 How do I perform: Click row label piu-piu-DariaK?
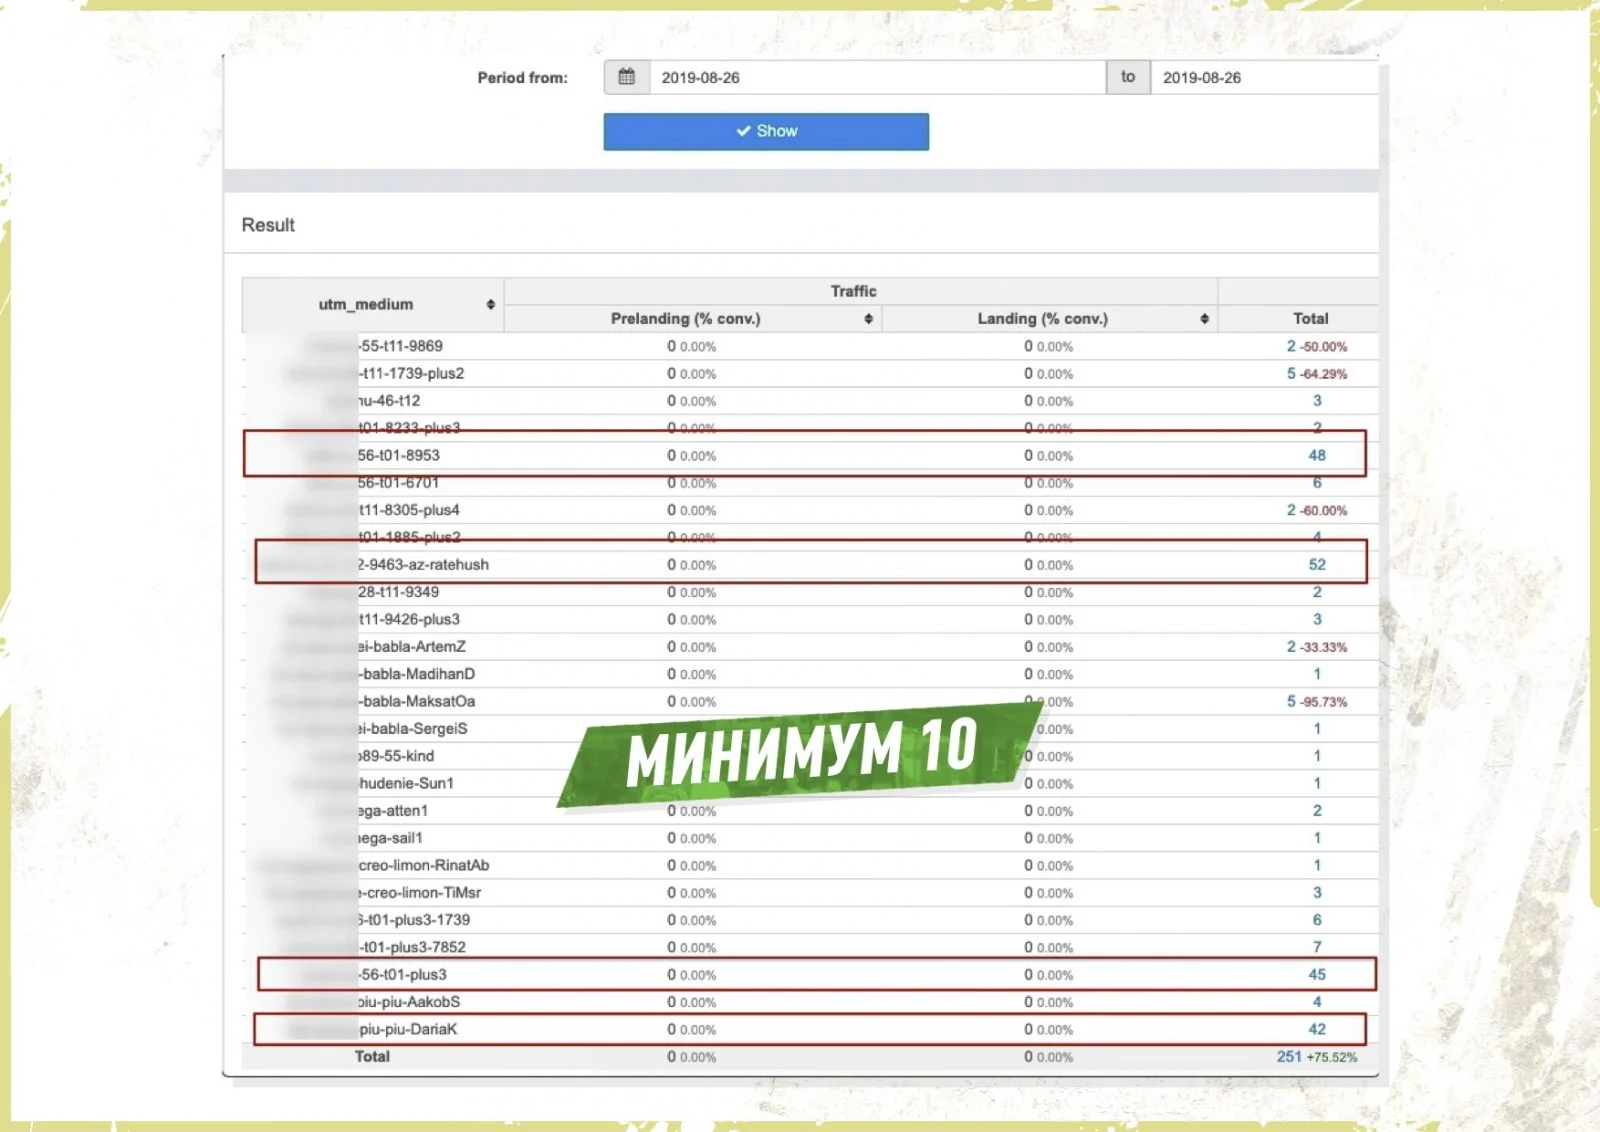point(408,1029)
